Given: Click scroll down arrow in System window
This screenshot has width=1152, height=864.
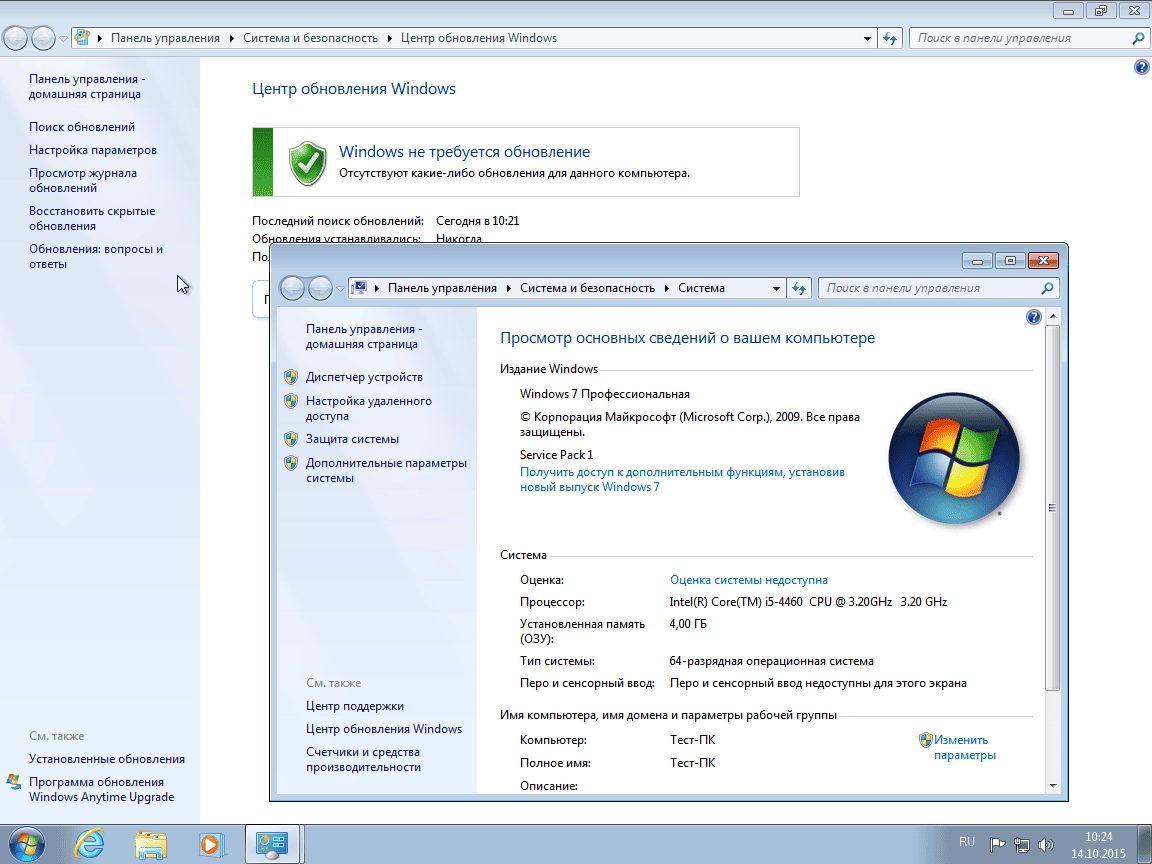Looking at the screenshot, I should coord(1053,785).
